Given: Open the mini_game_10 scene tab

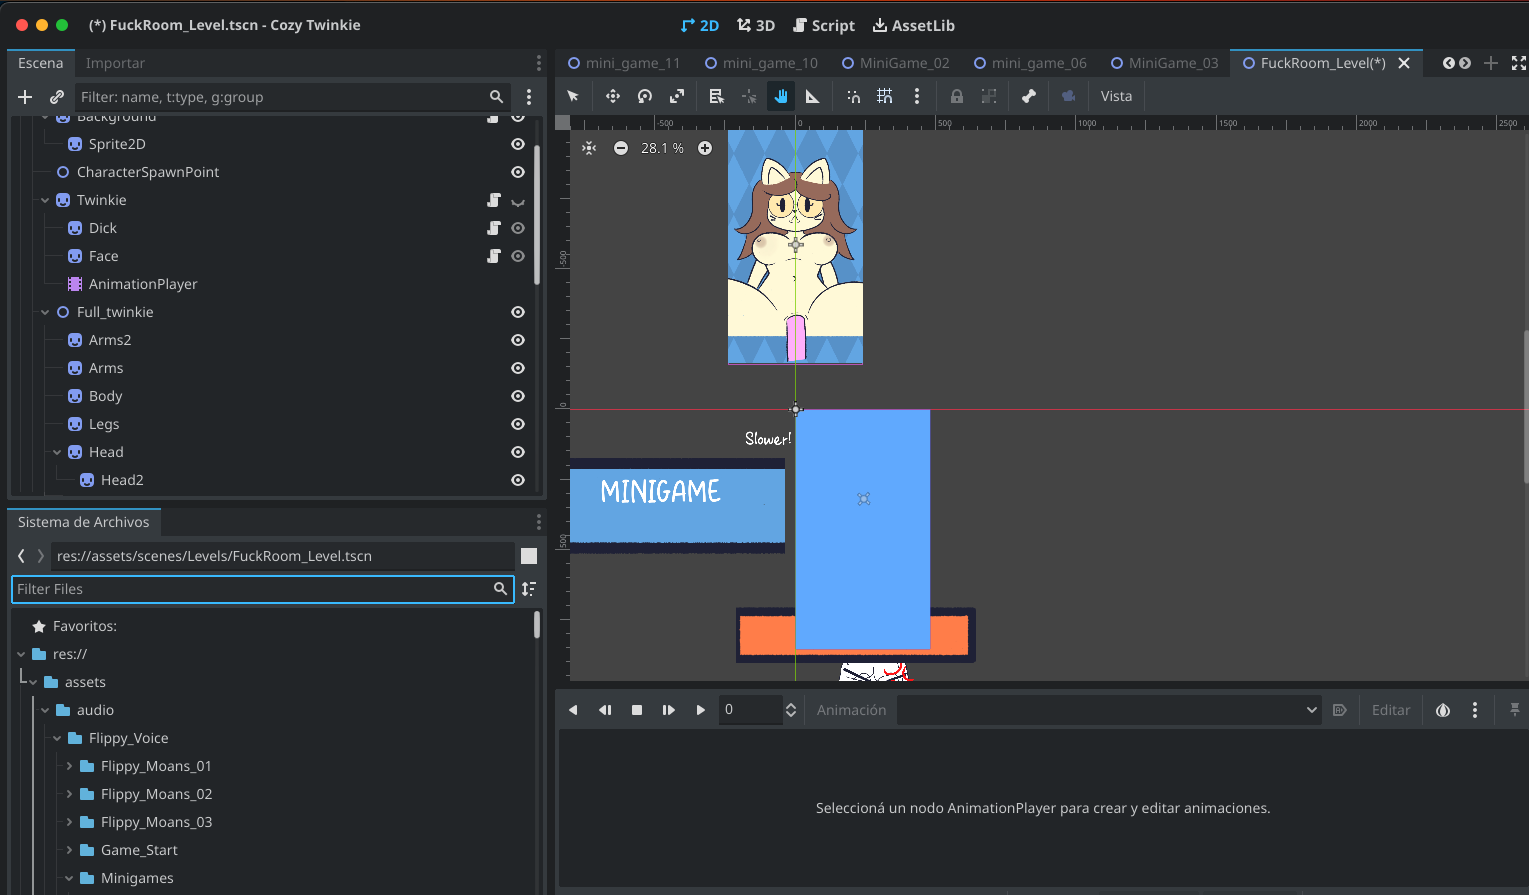Looking at the screenshot, I should tap(761, 63).
